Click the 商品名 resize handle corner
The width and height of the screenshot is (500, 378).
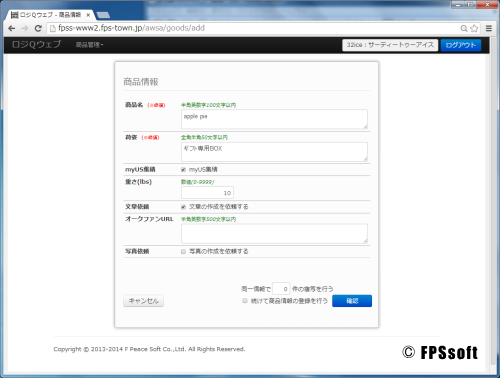(365, 126)
